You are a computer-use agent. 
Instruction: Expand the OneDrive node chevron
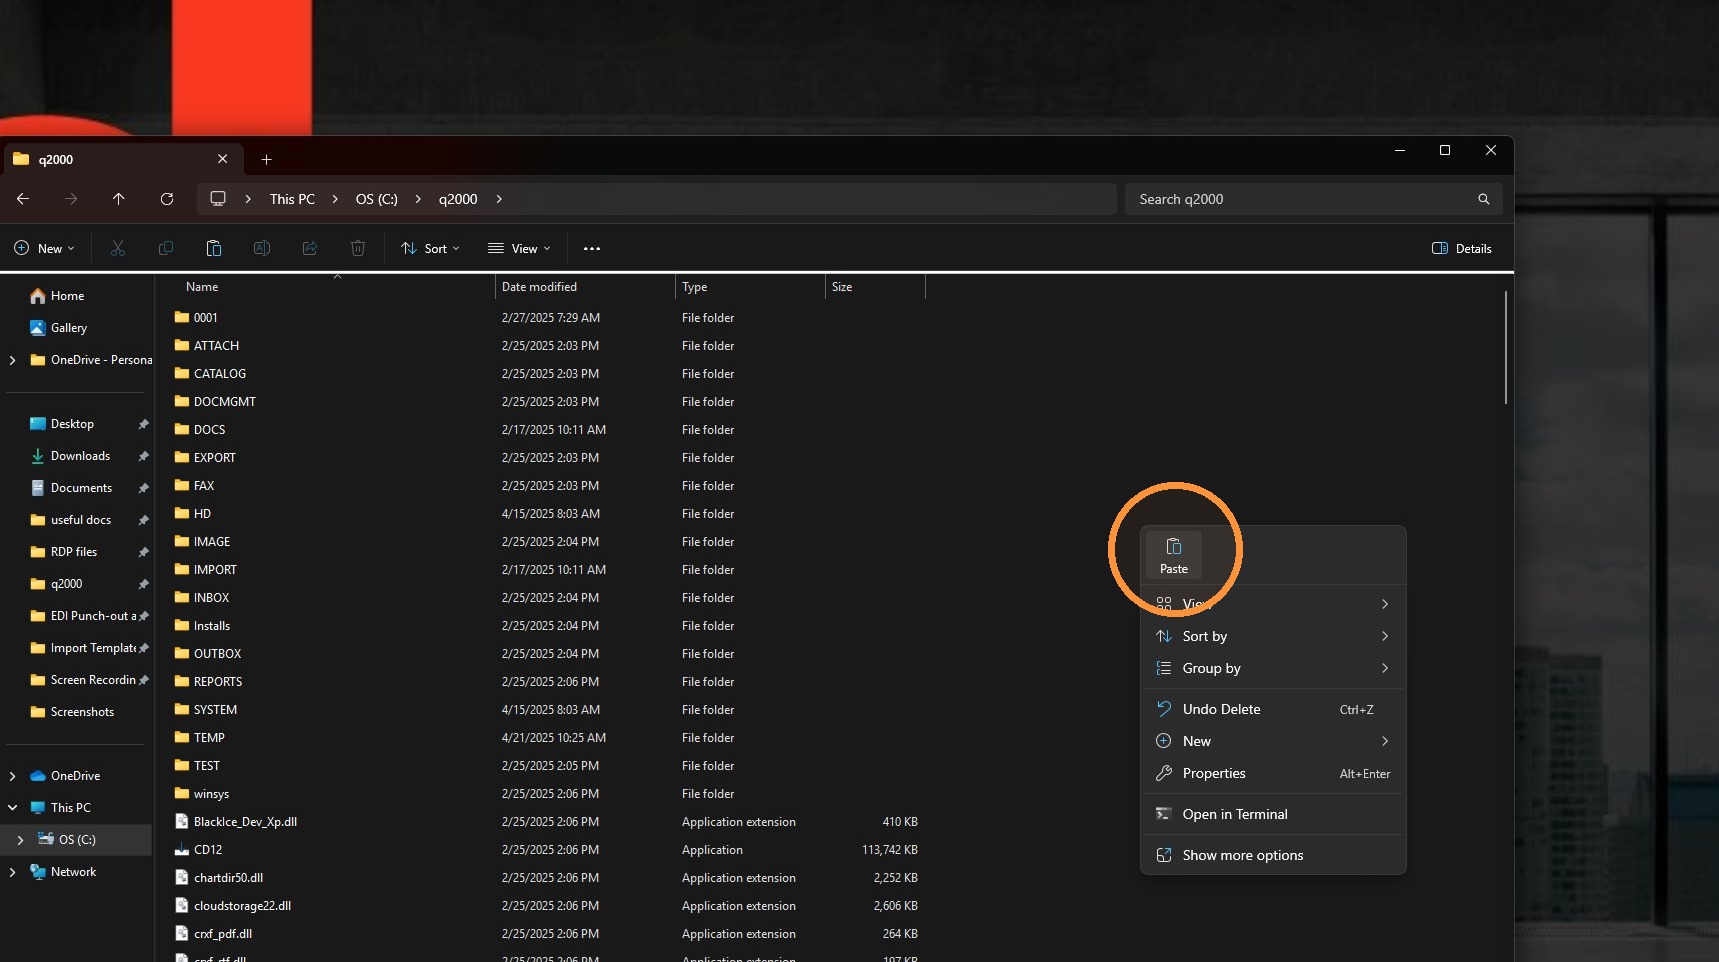pyautogui.click(x=12, y=776)
